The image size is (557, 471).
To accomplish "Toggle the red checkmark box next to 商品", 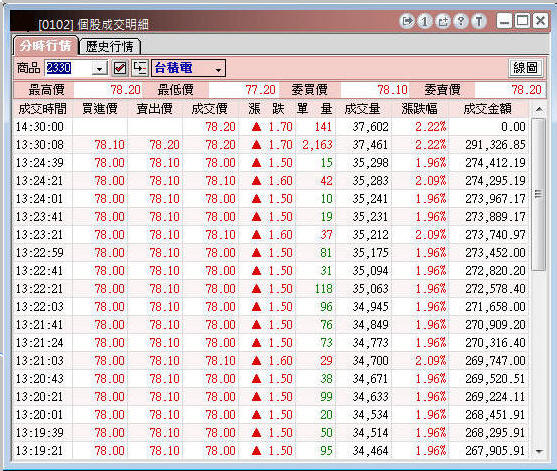I will [x=120, y=68].
